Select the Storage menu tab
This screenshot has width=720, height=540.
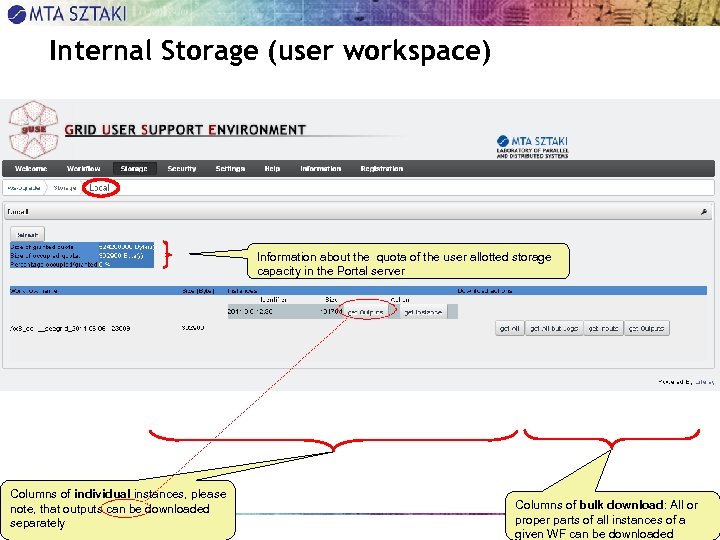(134, 169)
